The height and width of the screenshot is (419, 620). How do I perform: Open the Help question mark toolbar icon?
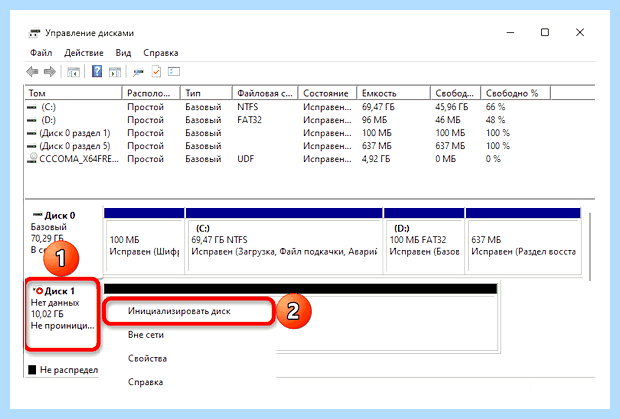point(97,72)
